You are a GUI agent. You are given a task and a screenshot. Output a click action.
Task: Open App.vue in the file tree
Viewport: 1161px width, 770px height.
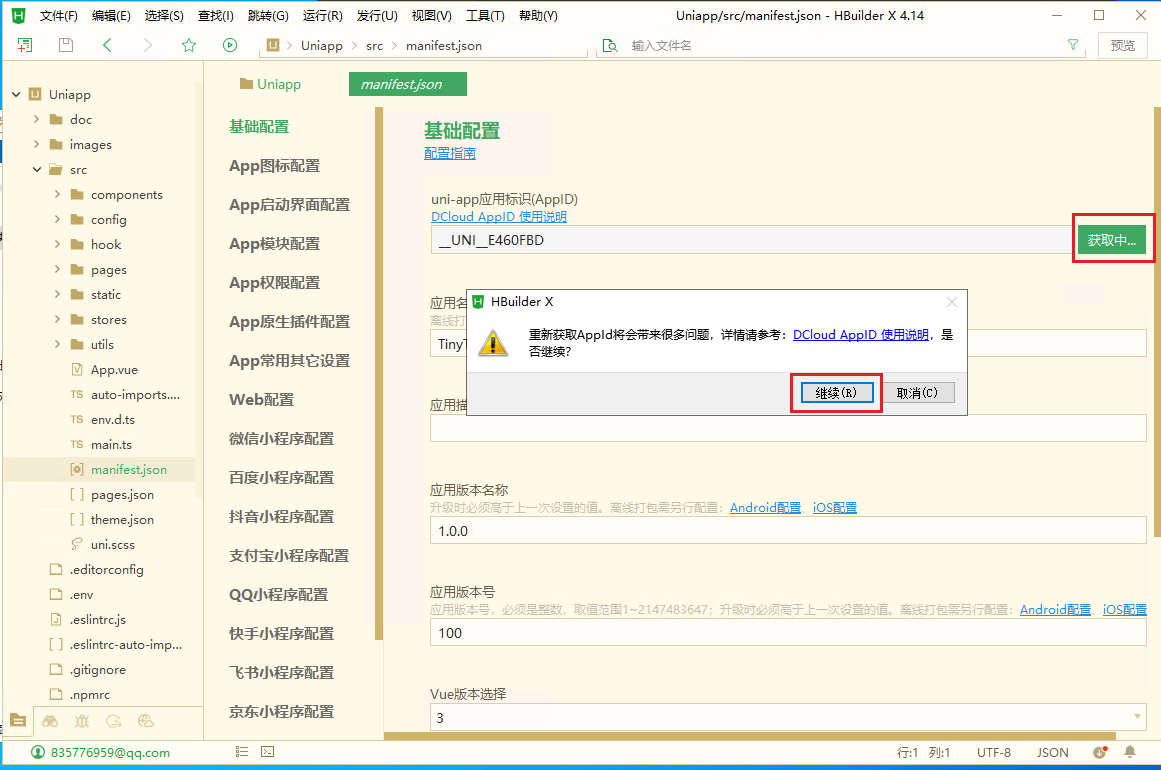pyautogui.click(x=114, y=369)
